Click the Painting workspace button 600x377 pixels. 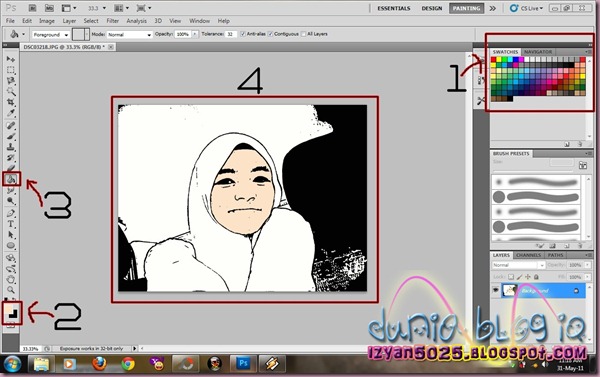pos(466,8)
